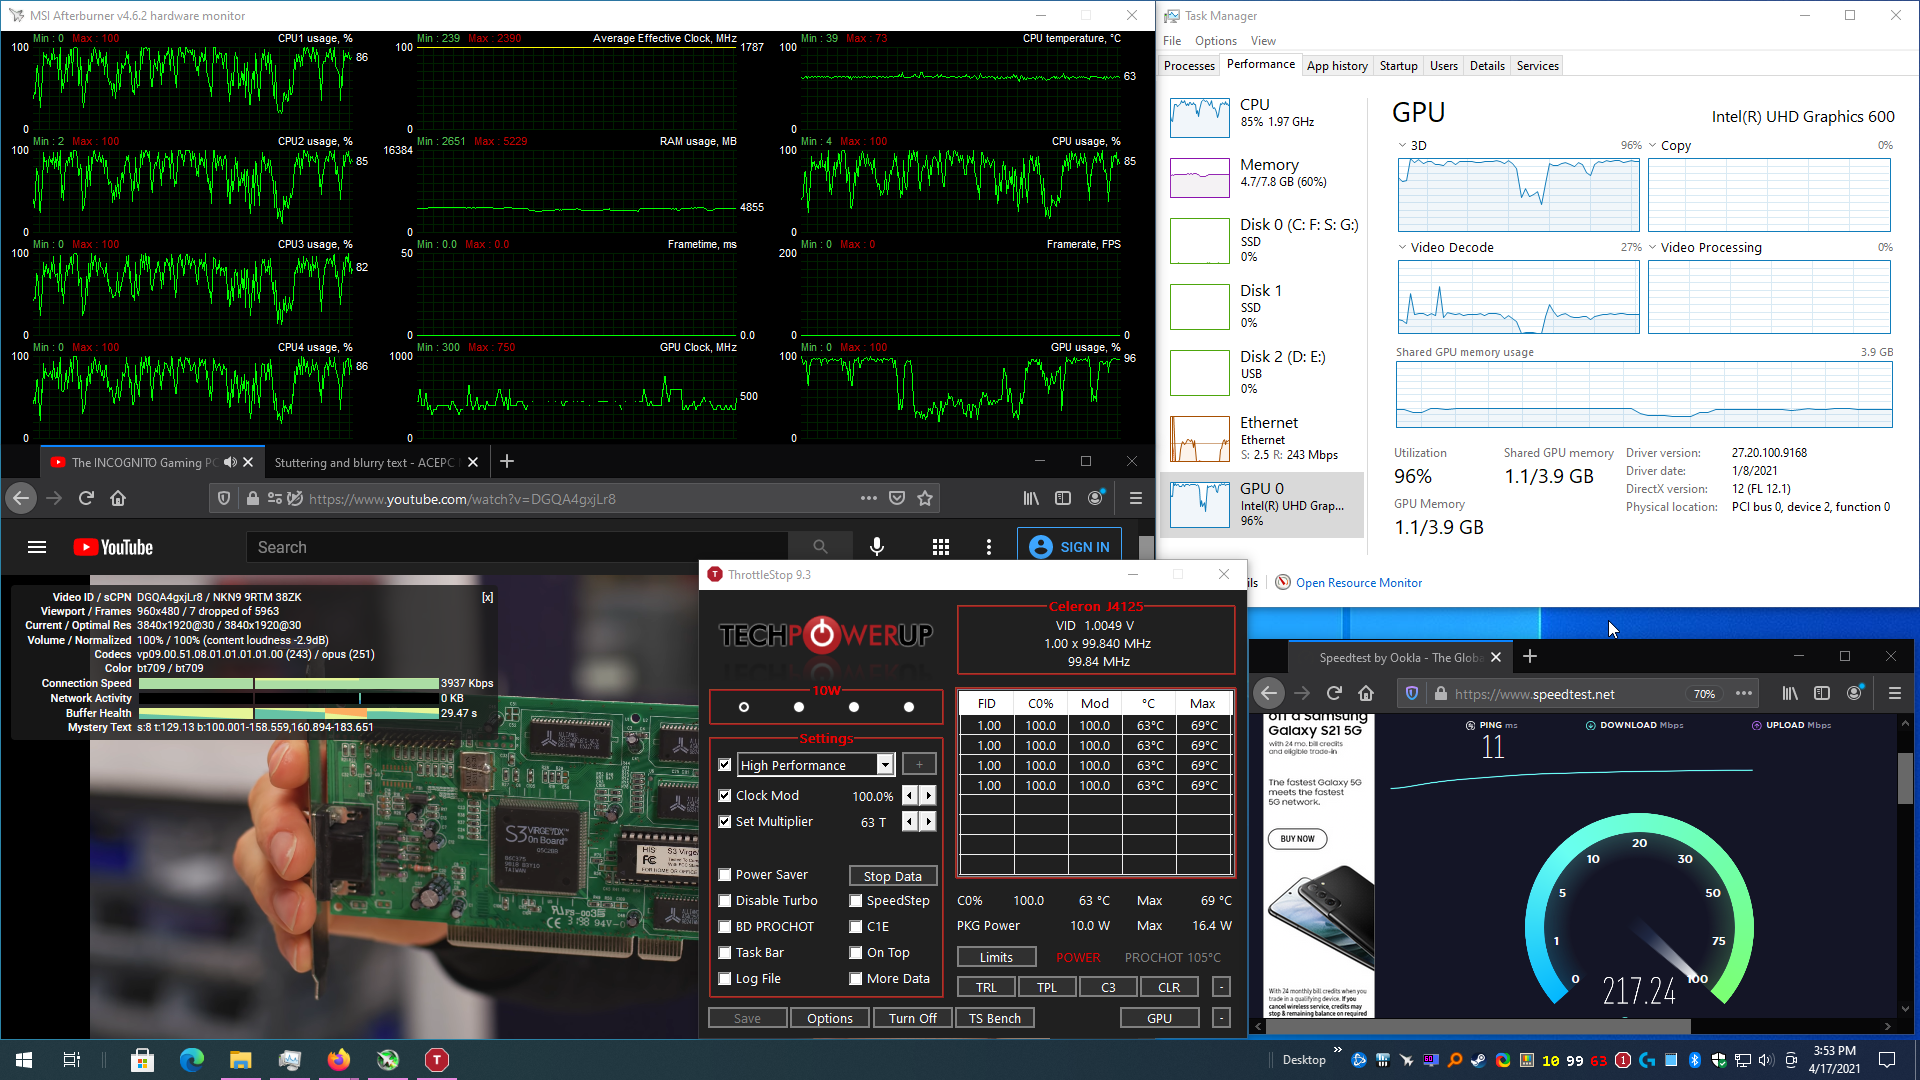
Task: Open Microsoft Store from taskbar
Action: (142, 1059)
